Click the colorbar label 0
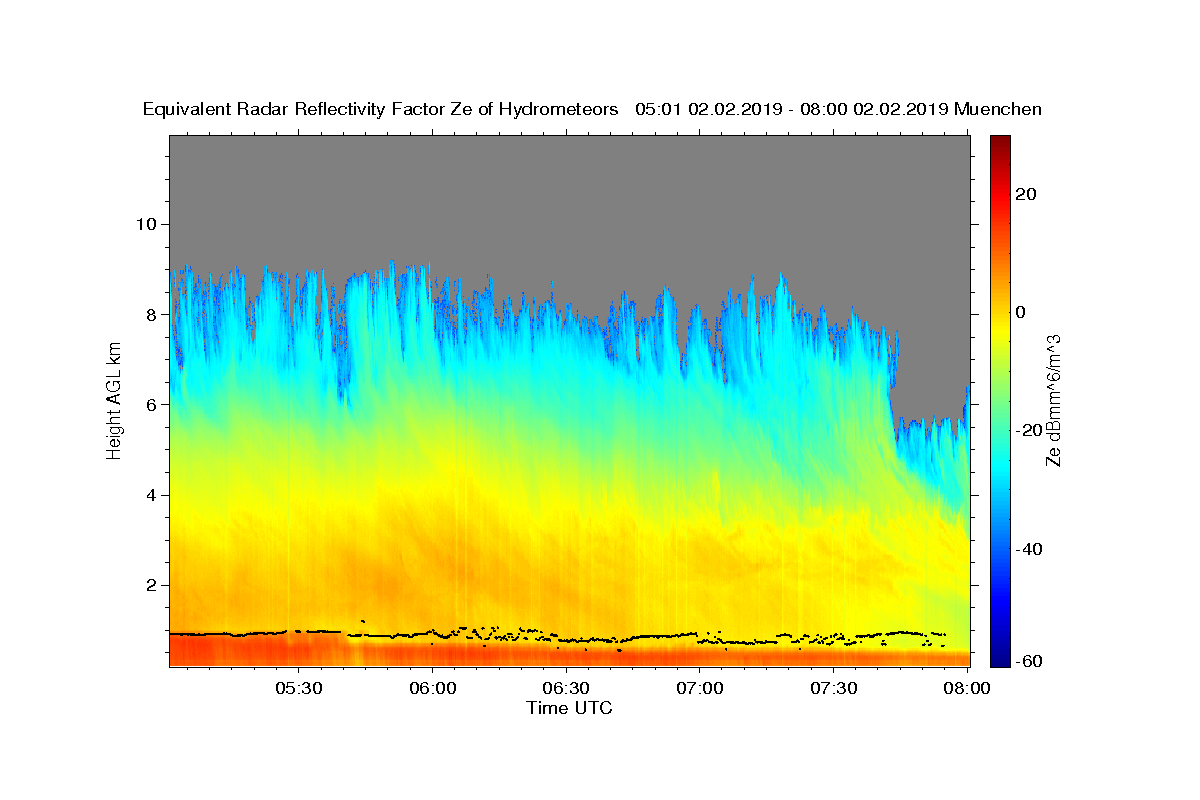Image resolution: width=1200 pixels, height=800 pixels. point(1022,312)
